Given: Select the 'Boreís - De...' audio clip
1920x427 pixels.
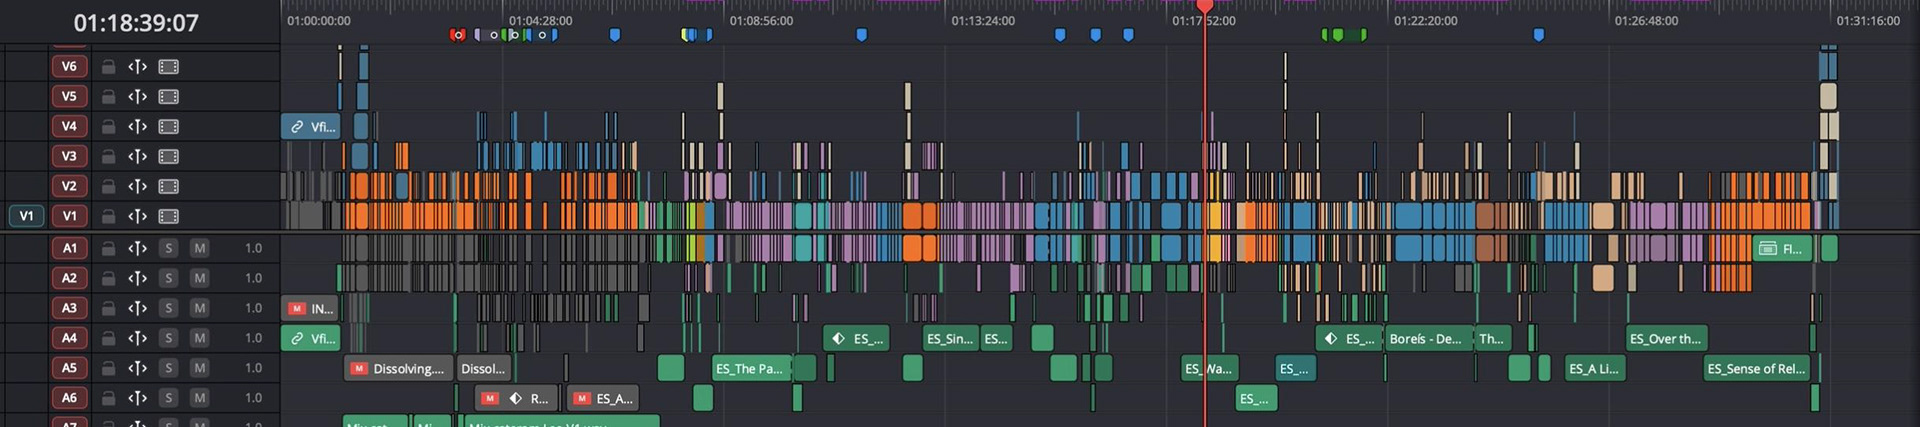Looking at the screenshot, I should tap(1428, 339).
